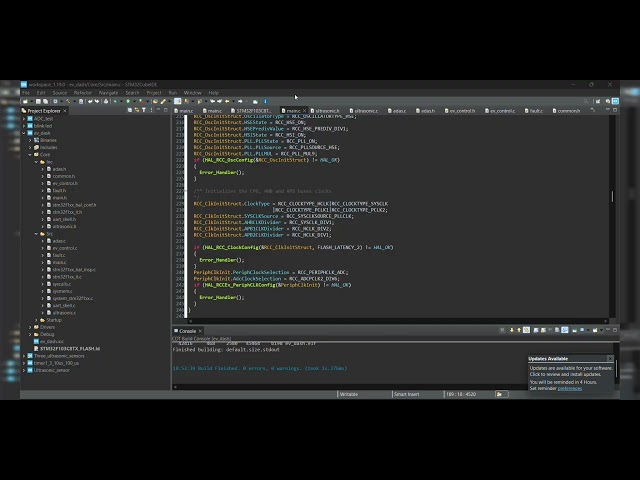This screenshot has width=640, height=480.
Task: Show hidden editor tabs chevron
Action: 592,110
